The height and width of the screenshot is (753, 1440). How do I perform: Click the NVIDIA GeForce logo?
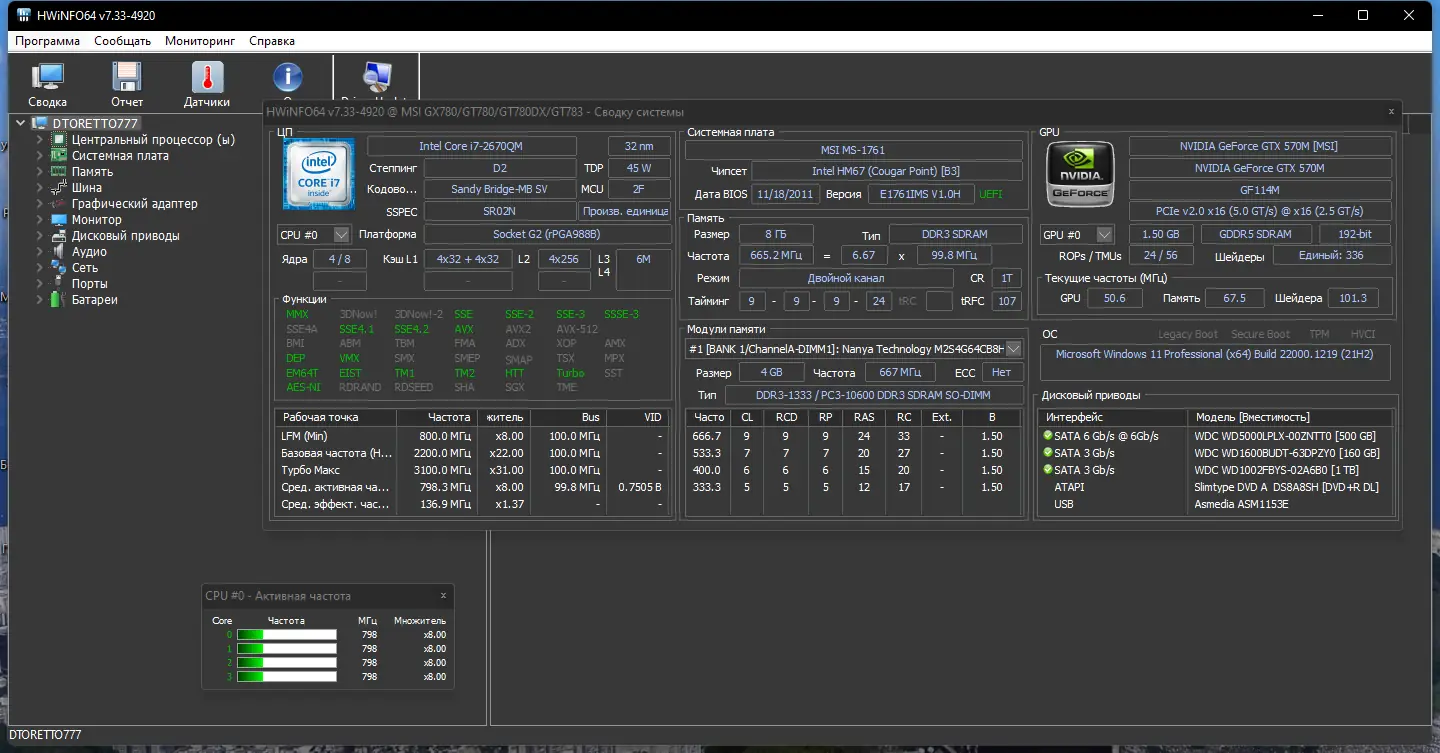(1081, 174)
